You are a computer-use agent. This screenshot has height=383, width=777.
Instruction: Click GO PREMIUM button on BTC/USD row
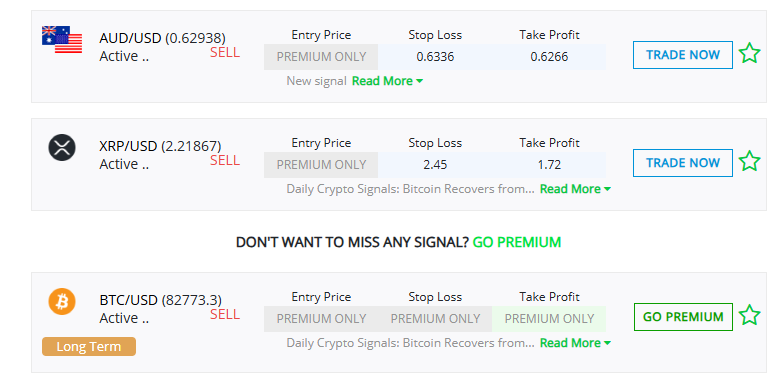(683, 317)
